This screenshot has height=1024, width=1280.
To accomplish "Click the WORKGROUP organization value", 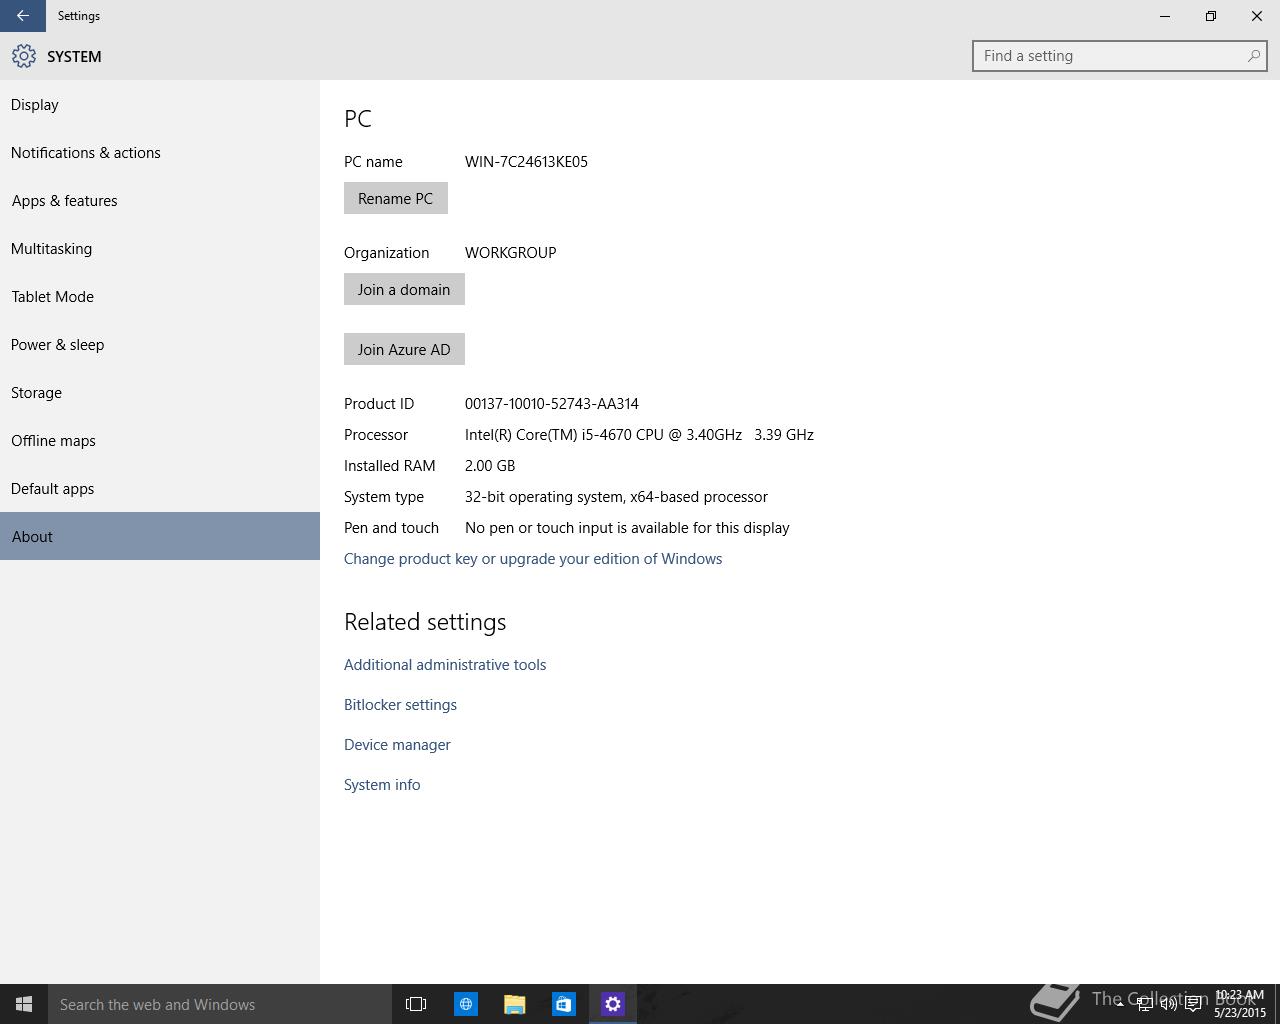I will click(510, 253).
